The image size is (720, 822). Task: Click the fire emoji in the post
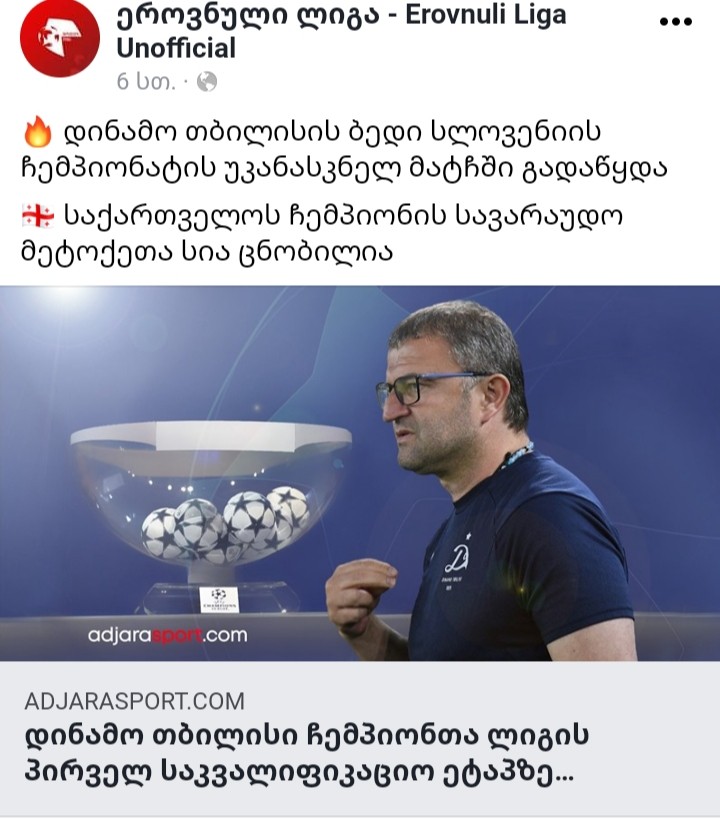38,133
